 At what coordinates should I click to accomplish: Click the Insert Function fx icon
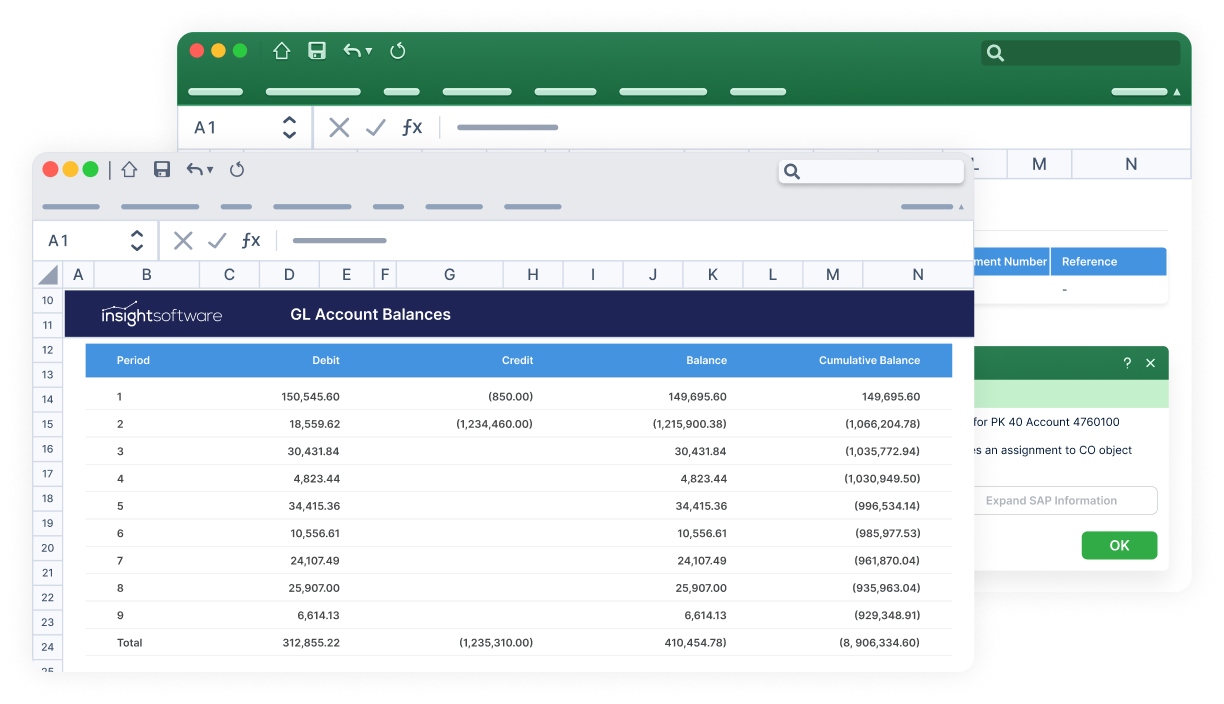pyautogui.click(x=250, y=240)
